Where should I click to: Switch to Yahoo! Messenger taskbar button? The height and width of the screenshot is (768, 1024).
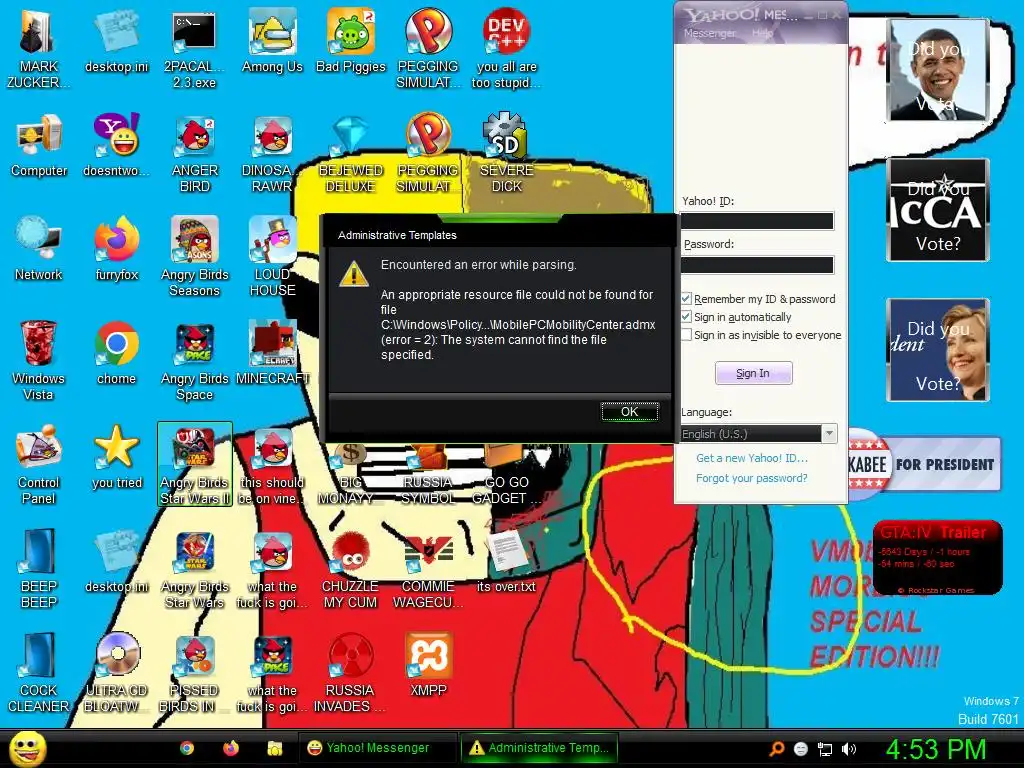377,748
